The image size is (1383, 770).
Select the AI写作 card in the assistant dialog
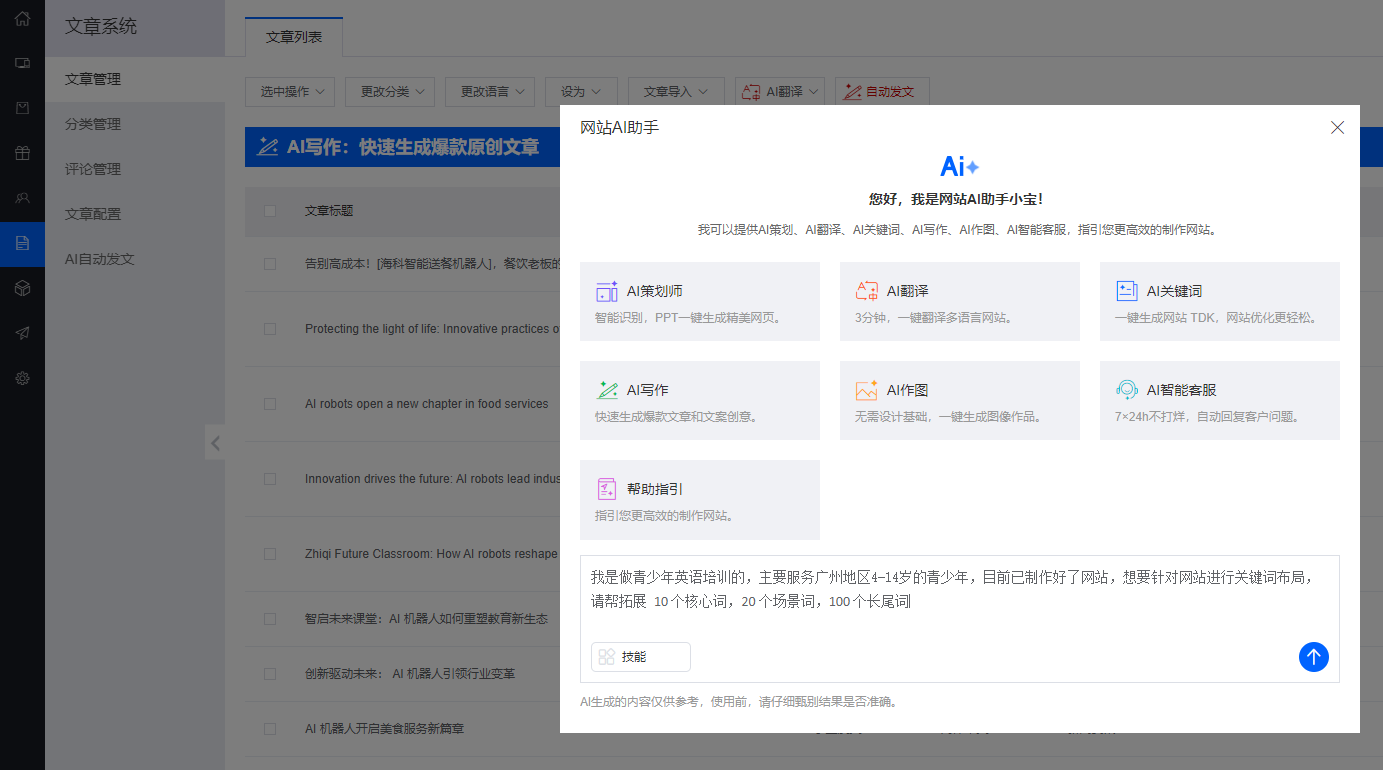(699, 400)
